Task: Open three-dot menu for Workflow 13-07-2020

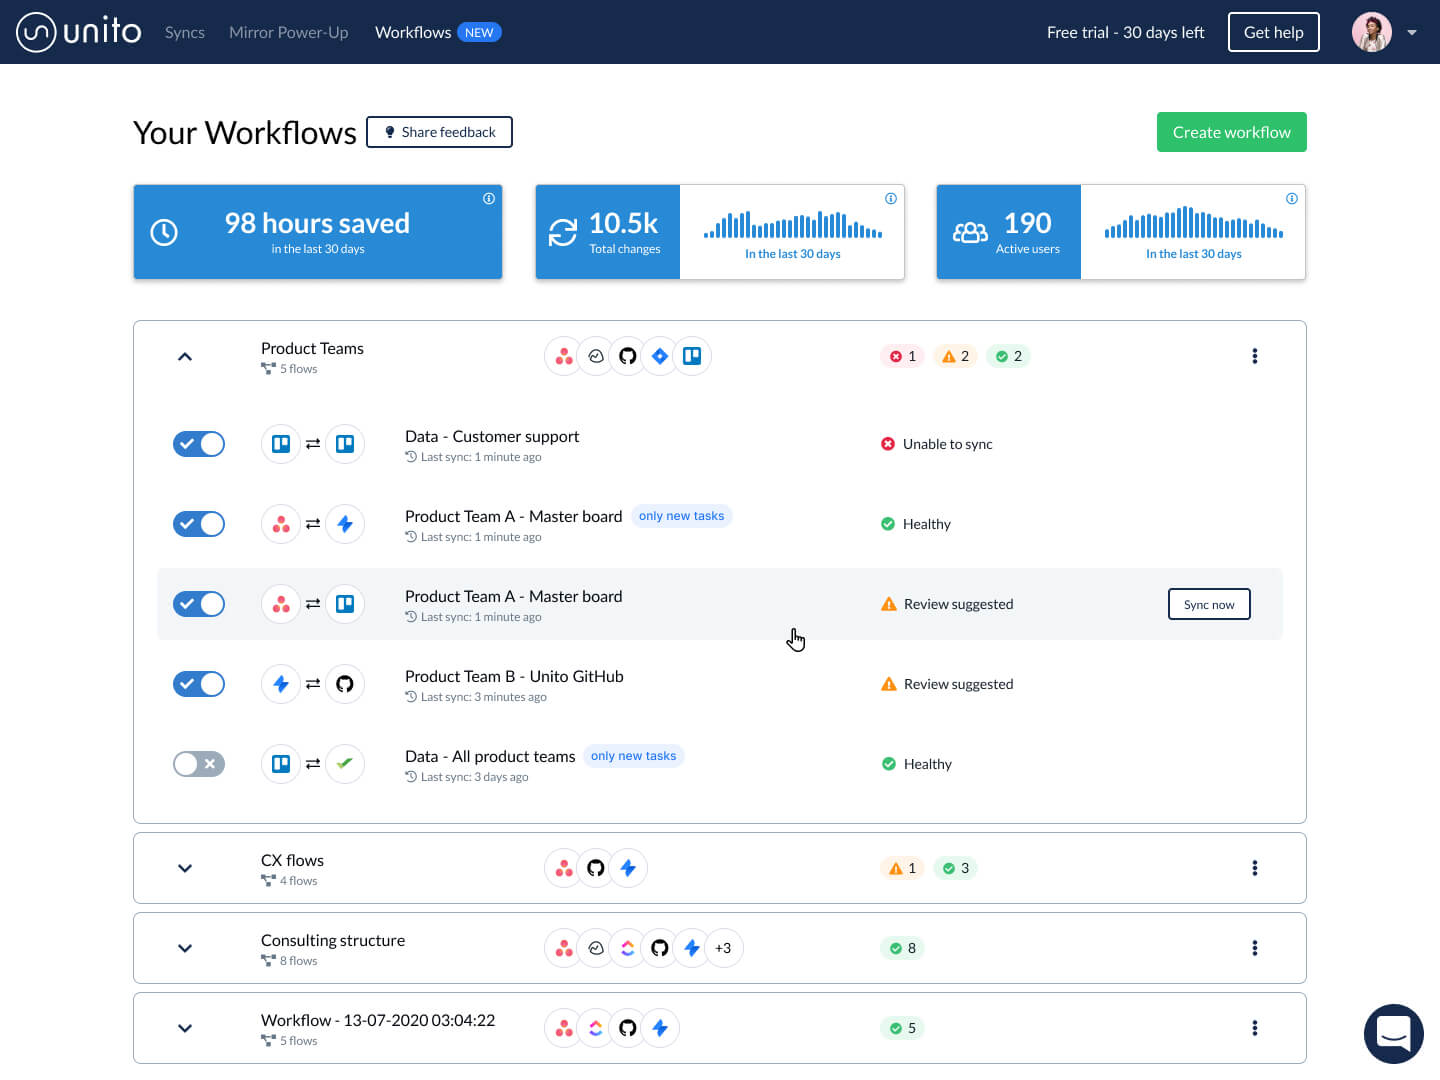Action: point(1255,1028)
